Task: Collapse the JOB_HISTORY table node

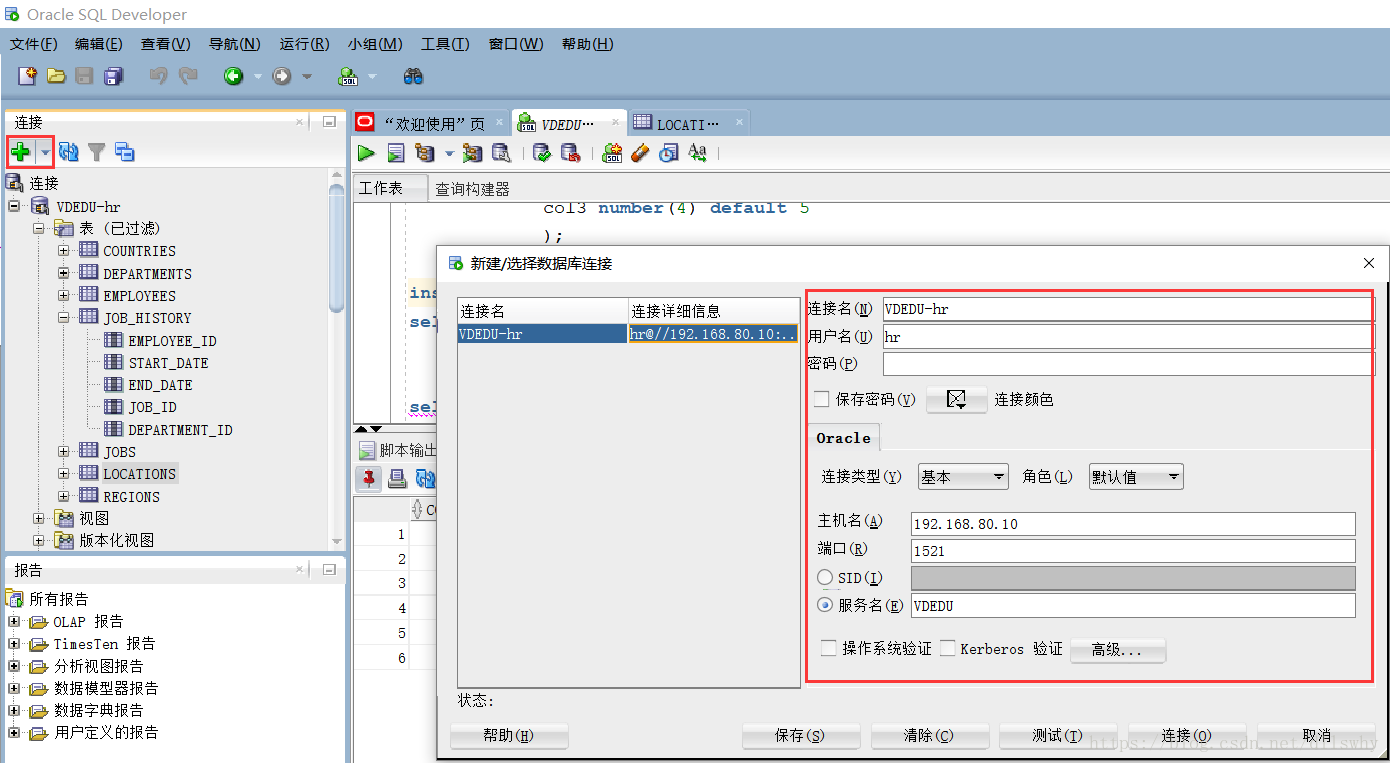Action: (64, 317)
